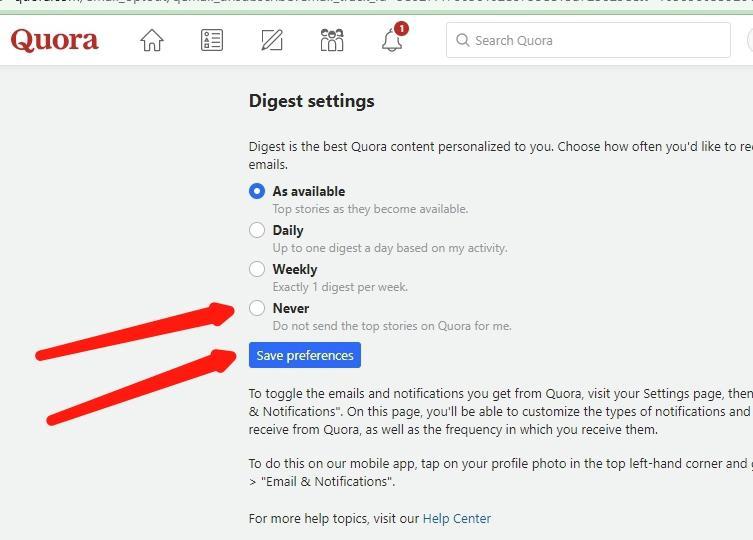Click the Quora logo
The image size is (753, 540).
(54, 40)
